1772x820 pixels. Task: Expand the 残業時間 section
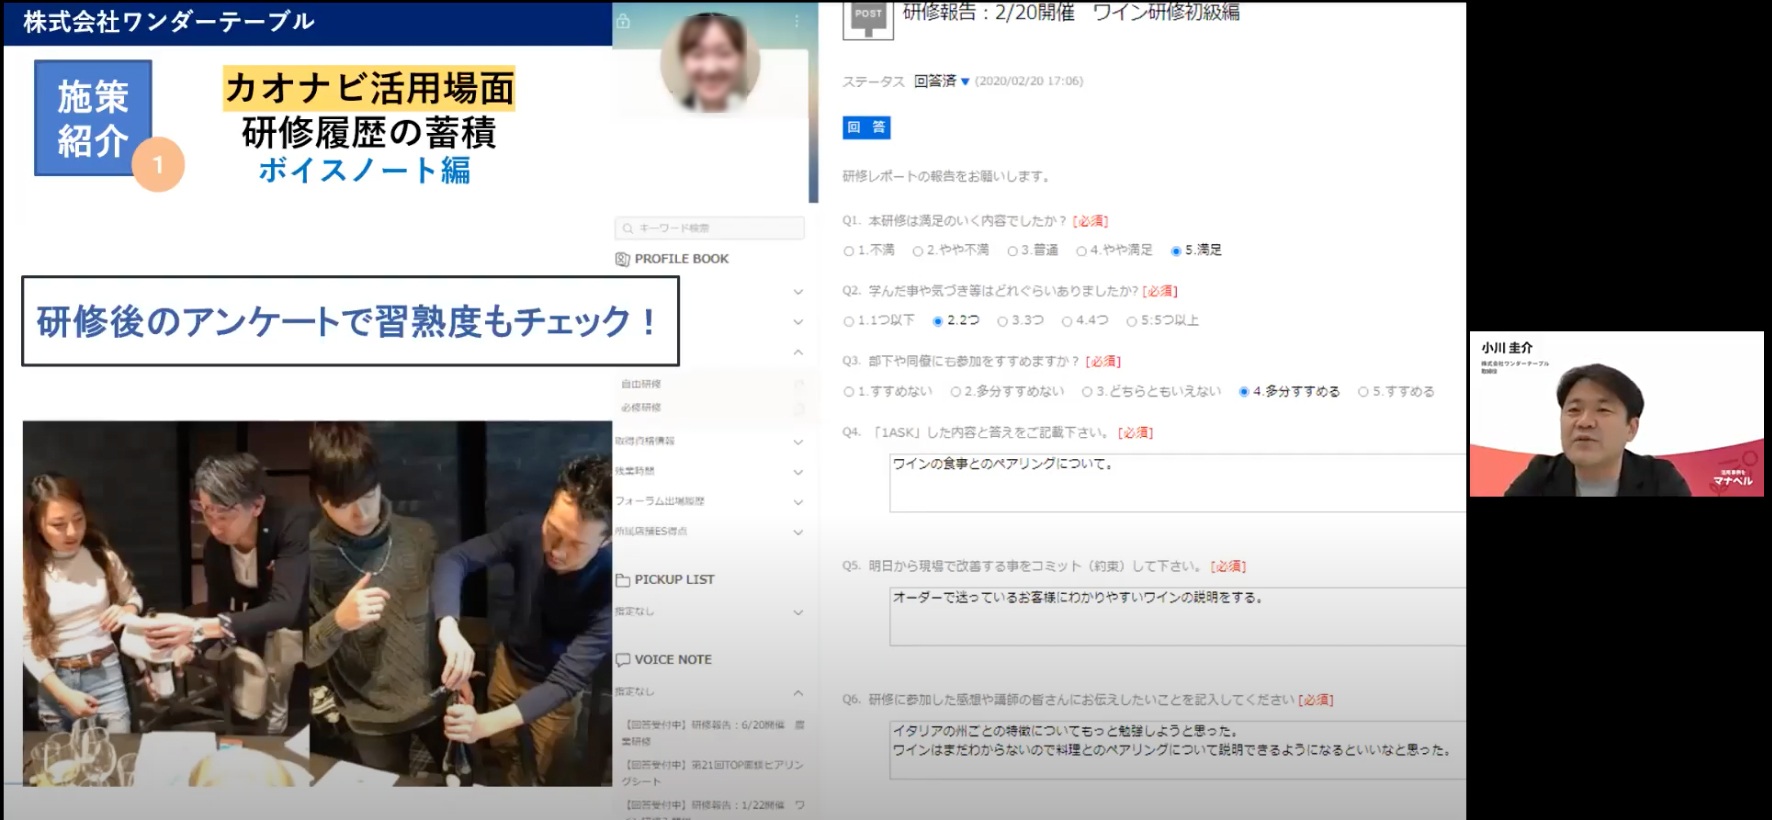(x=798, y=472)
